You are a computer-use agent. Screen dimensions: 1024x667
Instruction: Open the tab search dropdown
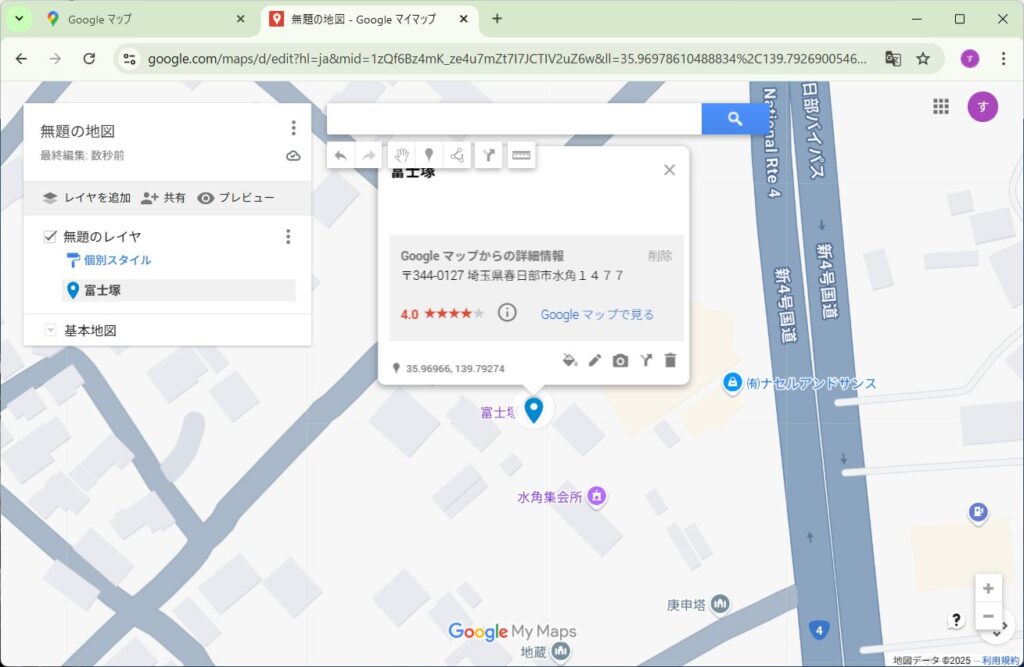tap(19, 19)
